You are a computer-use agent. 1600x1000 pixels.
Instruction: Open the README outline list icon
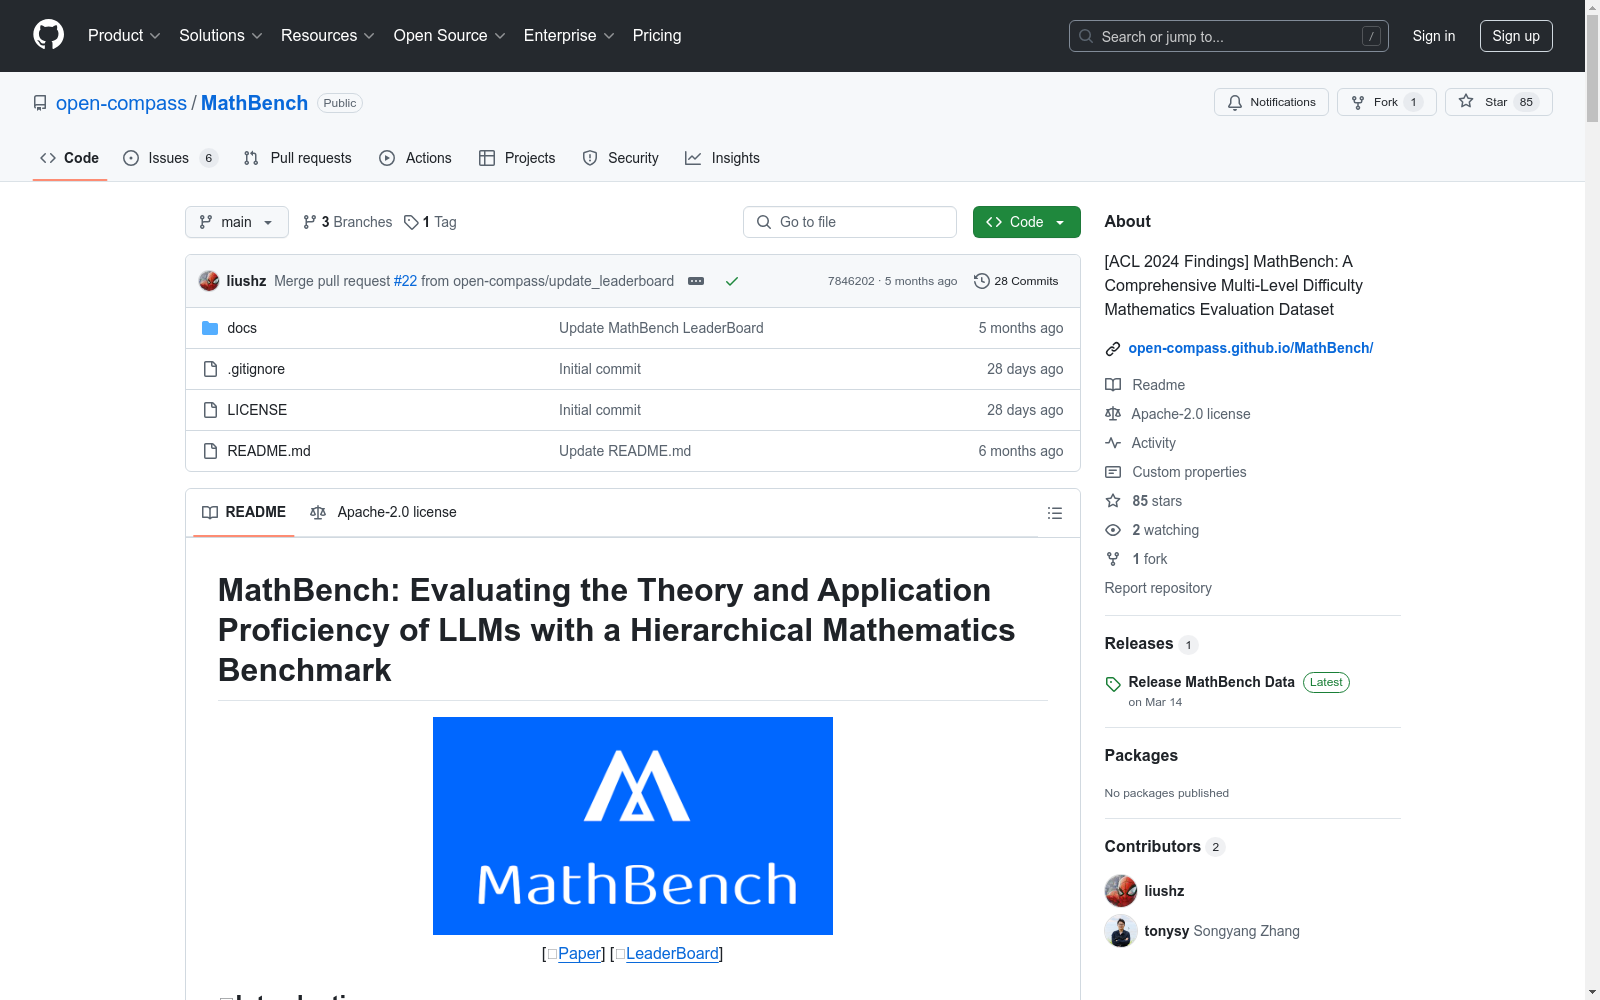[x=1055, y=512]
